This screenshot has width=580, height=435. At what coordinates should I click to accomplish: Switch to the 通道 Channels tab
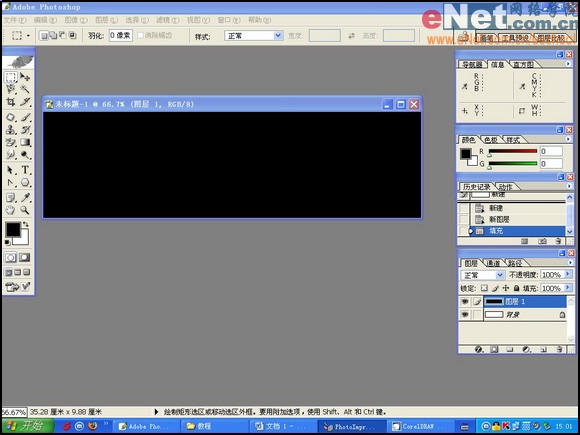(x=493, y=263)
